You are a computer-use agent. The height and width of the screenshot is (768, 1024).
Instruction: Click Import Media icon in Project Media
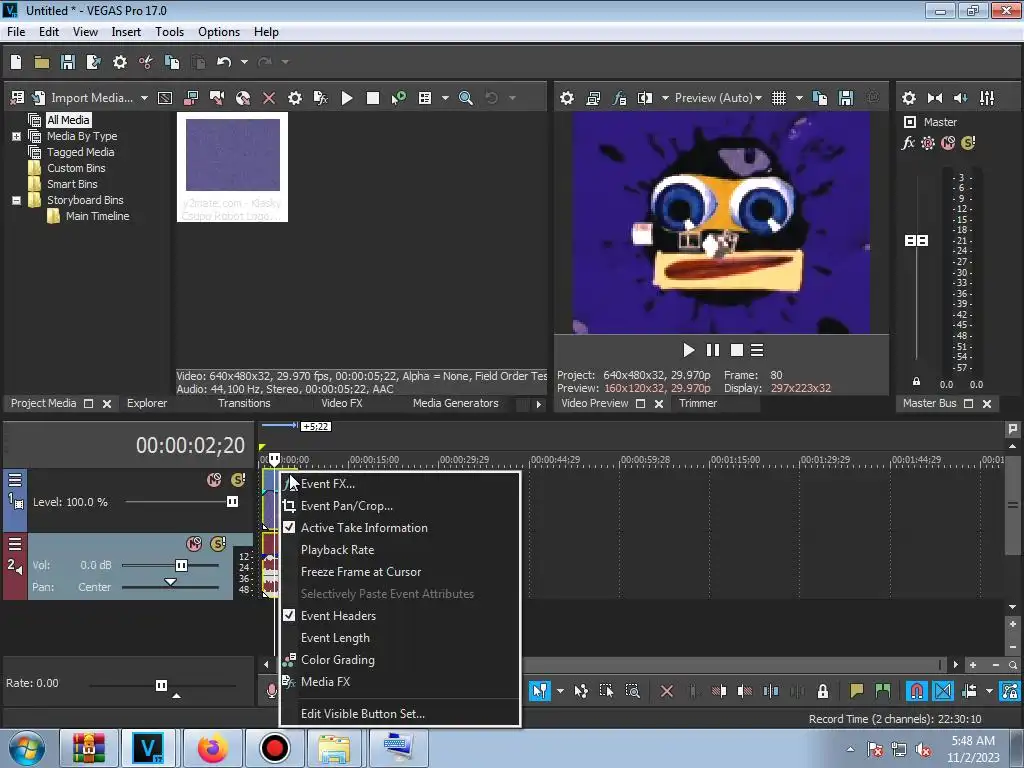point(39,98)
